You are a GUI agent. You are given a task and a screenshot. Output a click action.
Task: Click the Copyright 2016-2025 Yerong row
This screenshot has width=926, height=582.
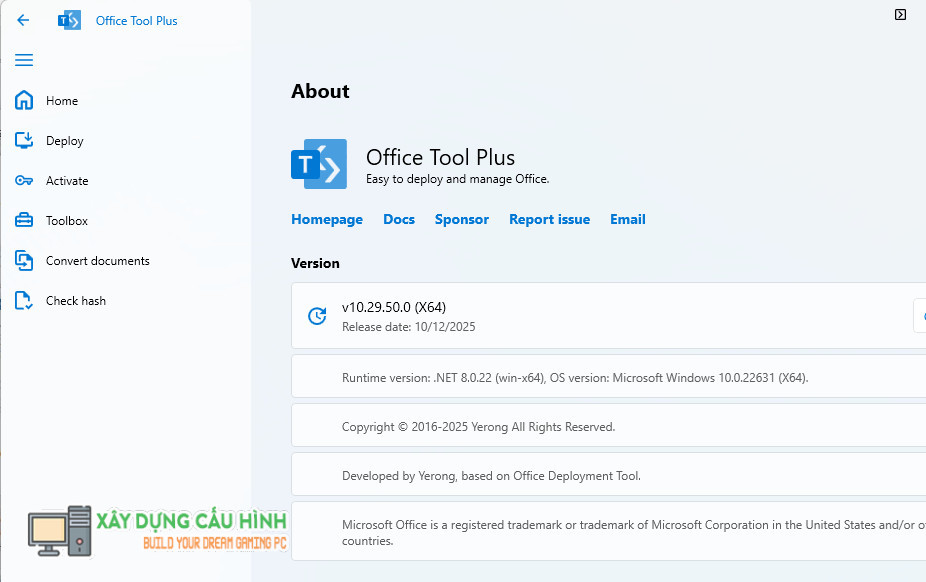point(478,426)
